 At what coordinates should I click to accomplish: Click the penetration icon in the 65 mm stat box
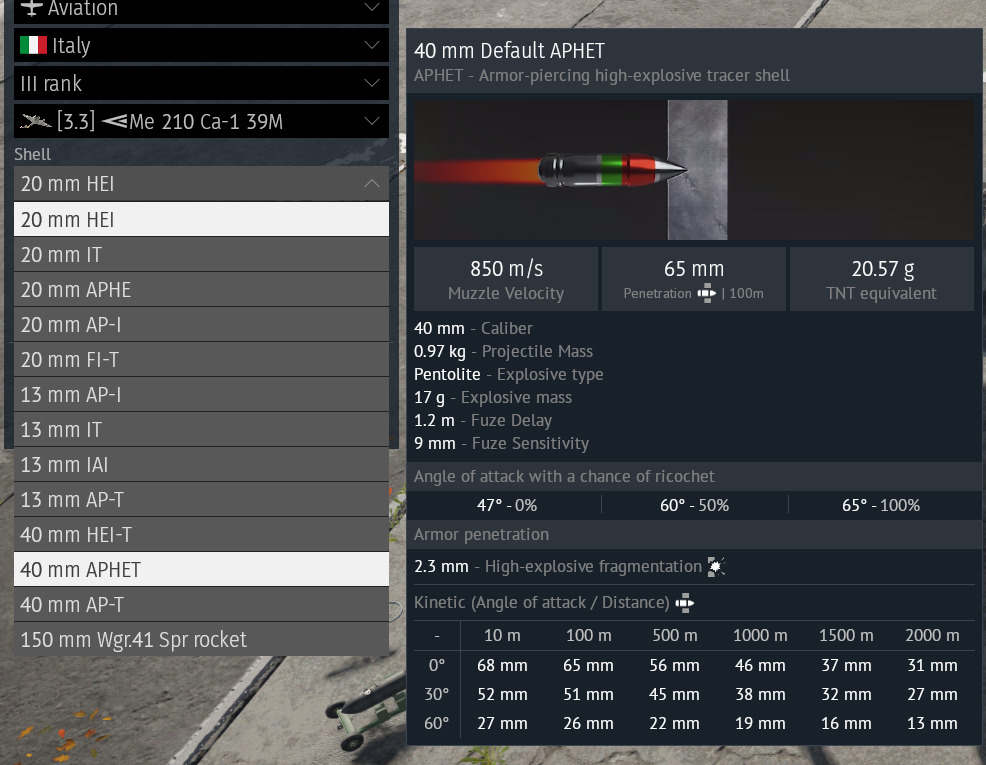706,294
